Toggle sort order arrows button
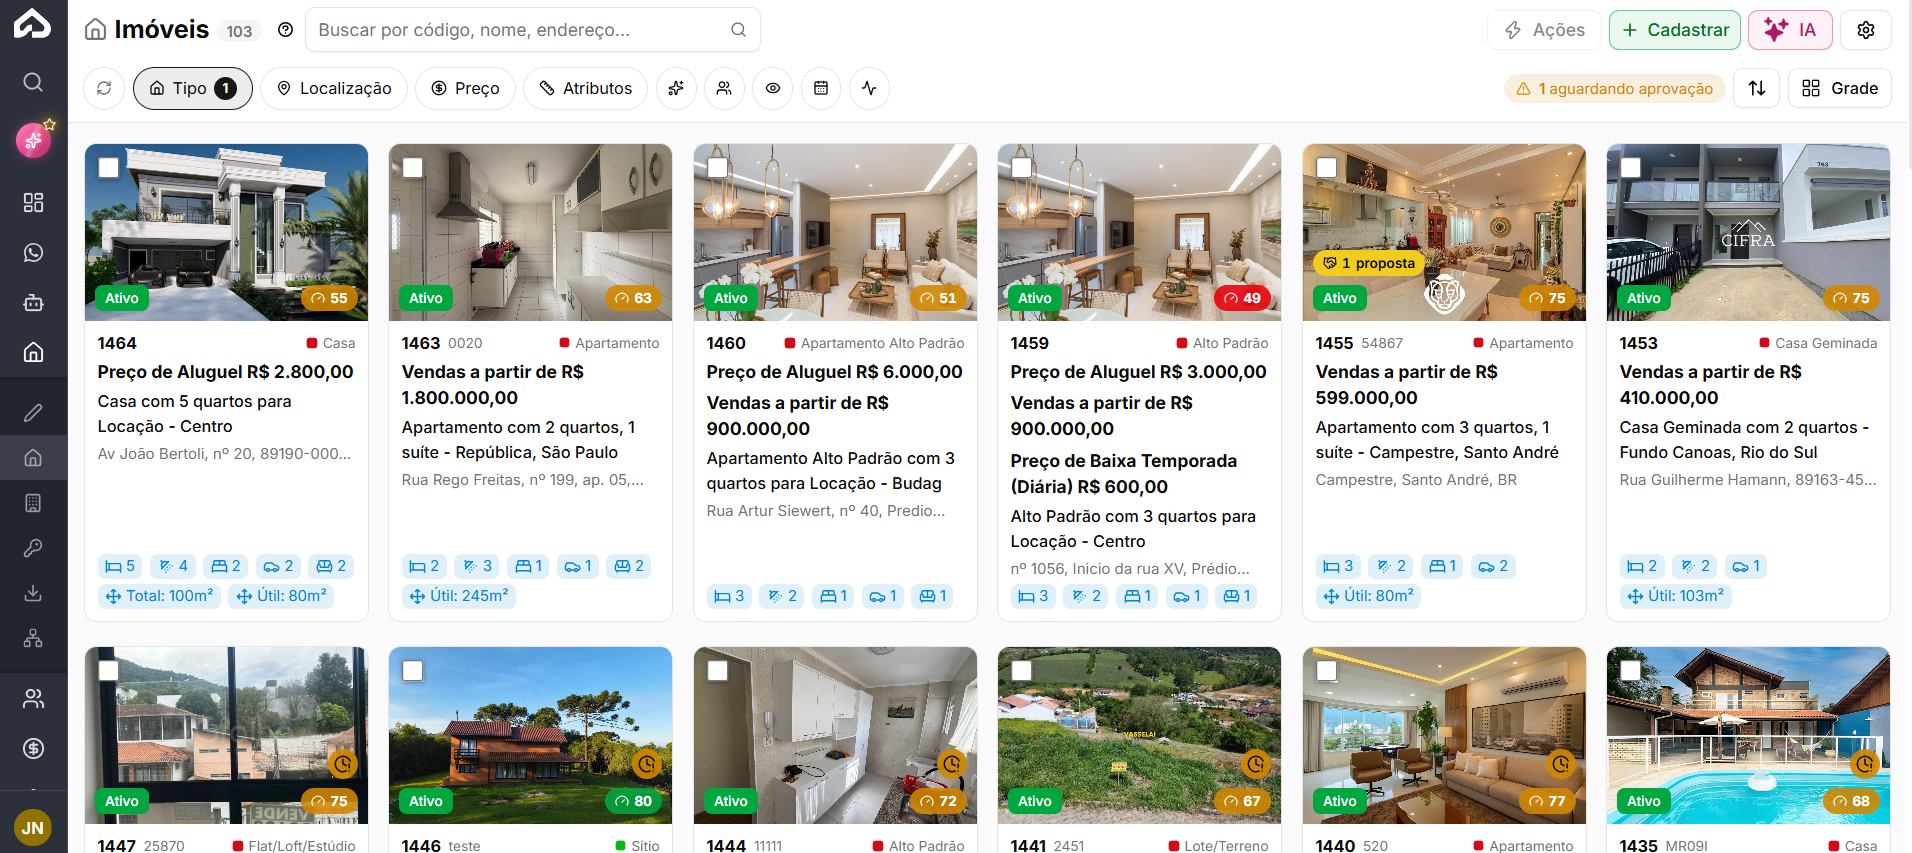This screenshot has height=853, width=1912. [x=1757, y=88]
